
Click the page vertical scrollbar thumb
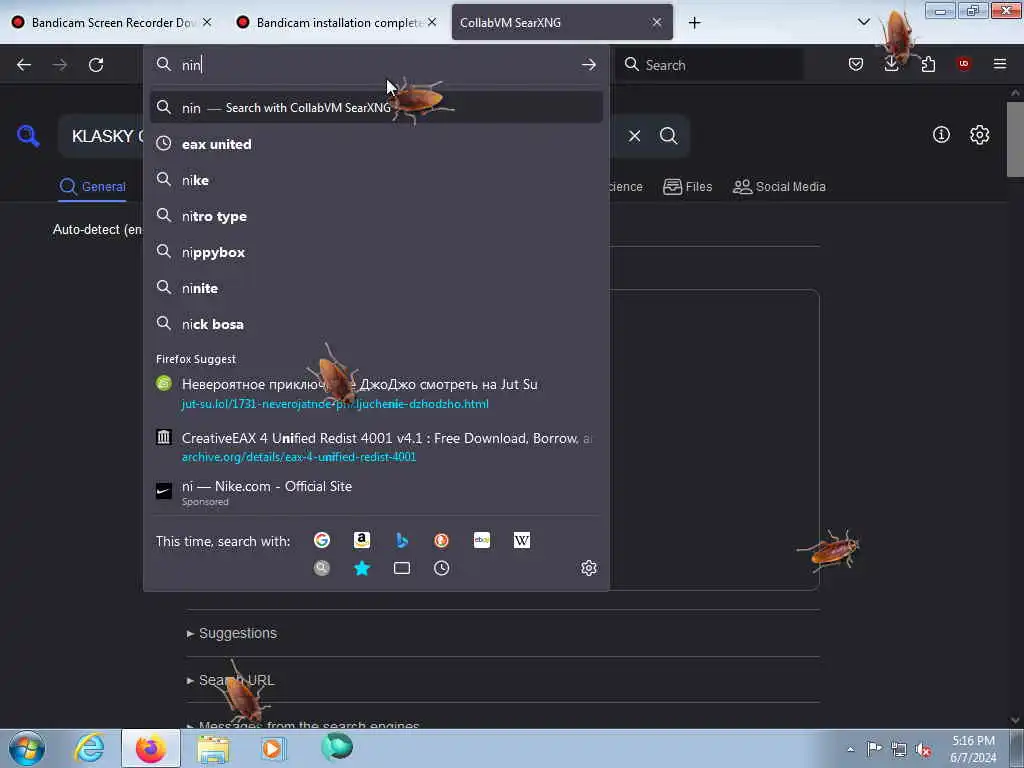(1014, 139)
